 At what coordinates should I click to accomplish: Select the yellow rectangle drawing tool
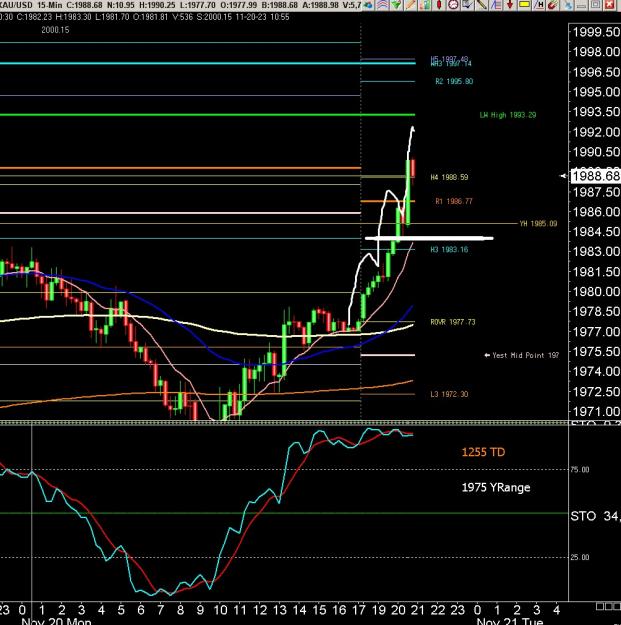(x=524, y=5)
